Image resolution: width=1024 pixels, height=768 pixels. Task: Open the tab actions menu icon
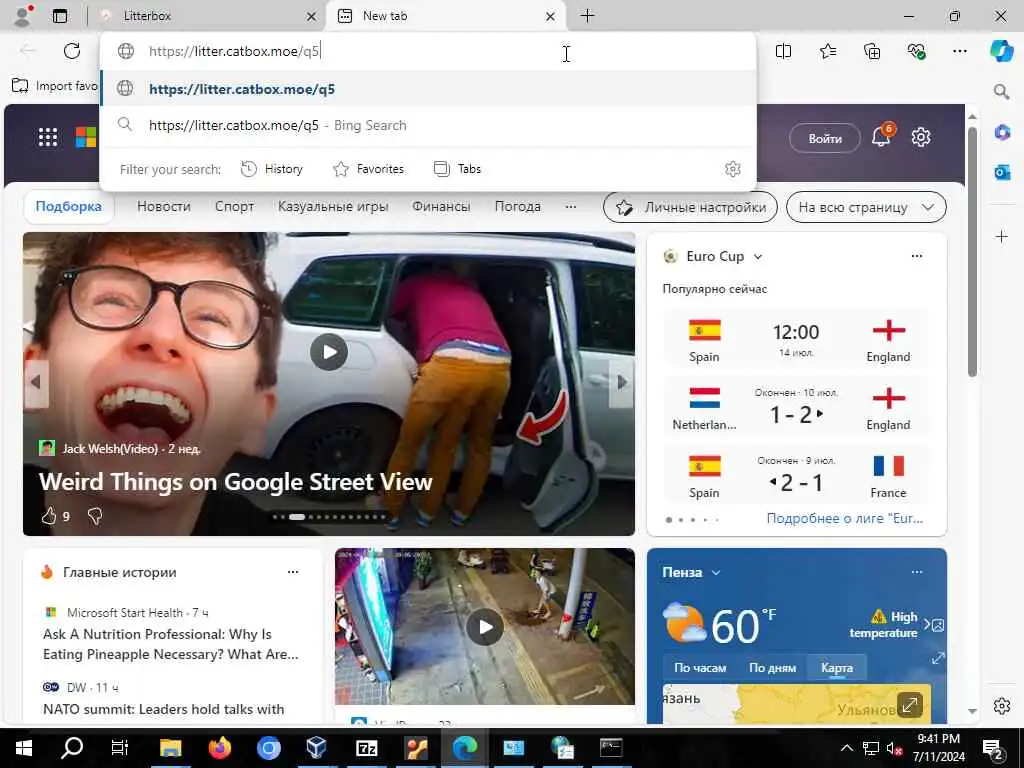point(60,16)
